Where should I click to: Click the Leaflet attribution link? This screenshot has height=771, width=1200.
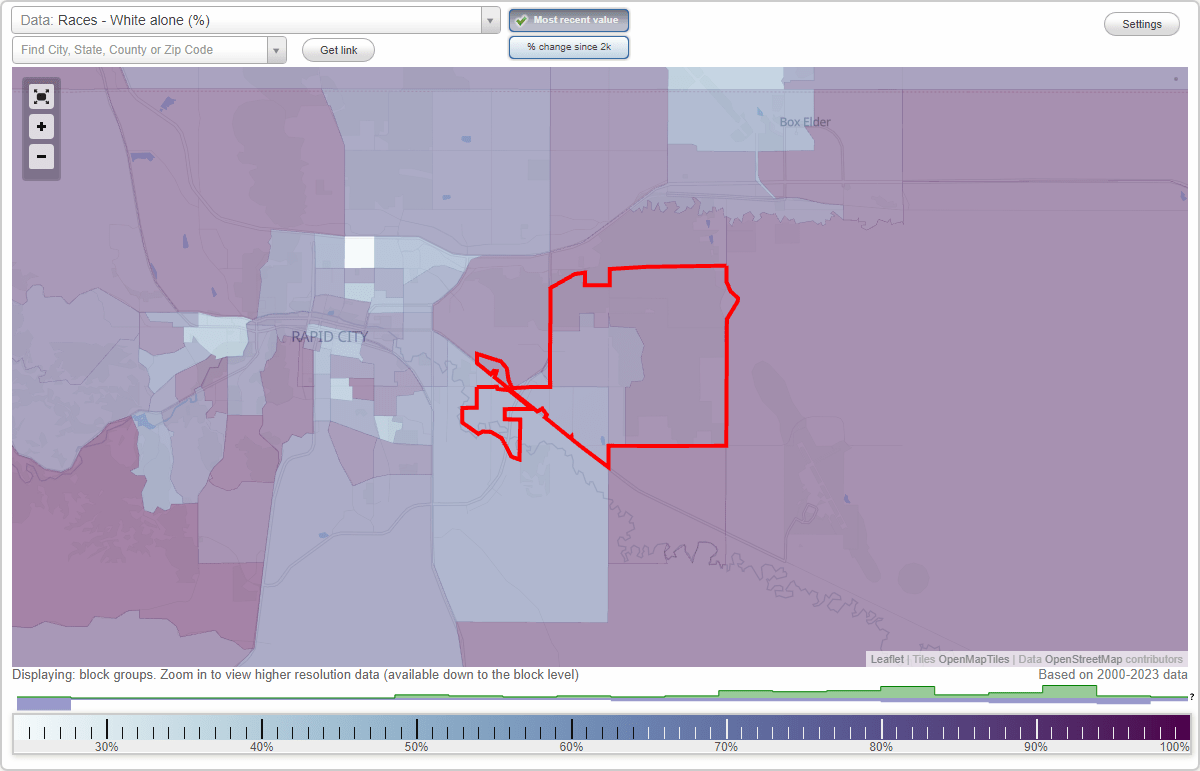[887, 659]
